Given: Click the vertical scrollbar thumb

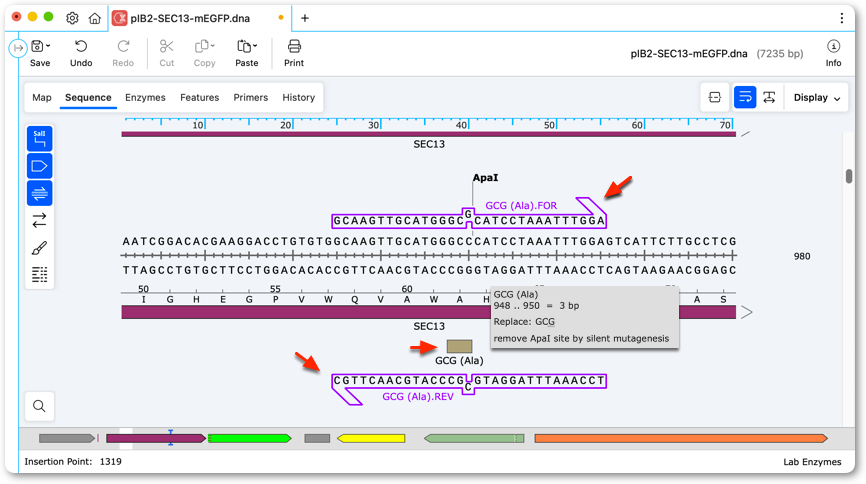Looking at the screenshot, I should [x=849, y=176].
